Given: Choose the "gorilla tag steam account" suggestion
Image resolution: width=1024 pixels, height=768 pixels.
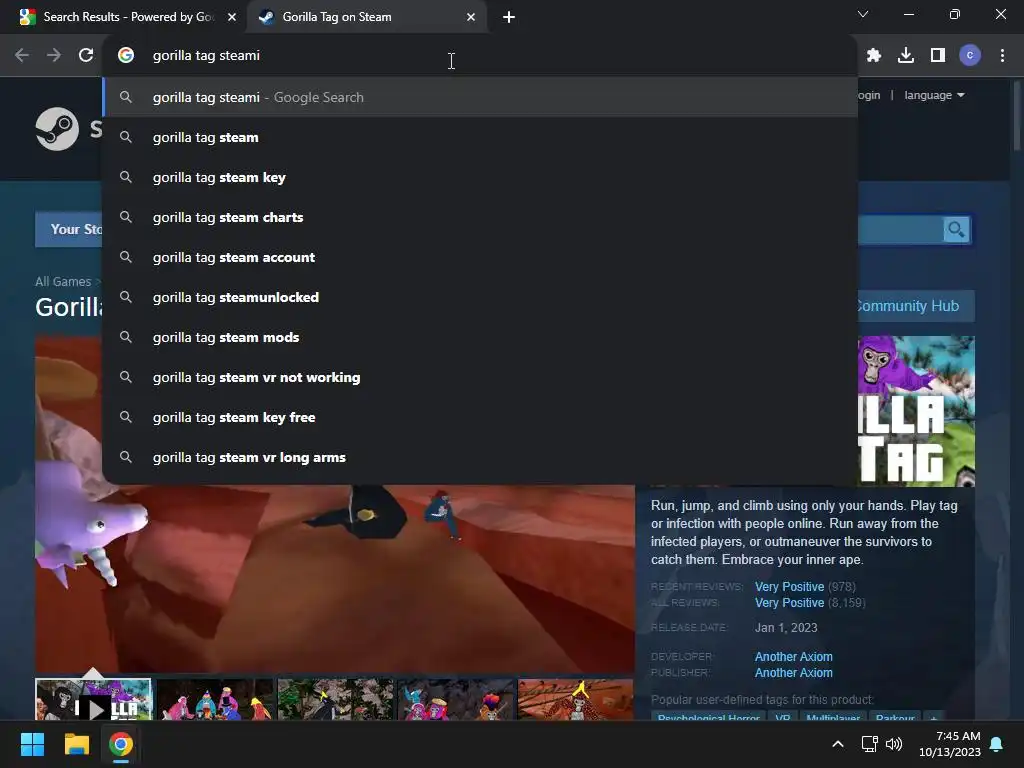Looking at the screenshot, I should pyautogui.click(x=480, y=257).
